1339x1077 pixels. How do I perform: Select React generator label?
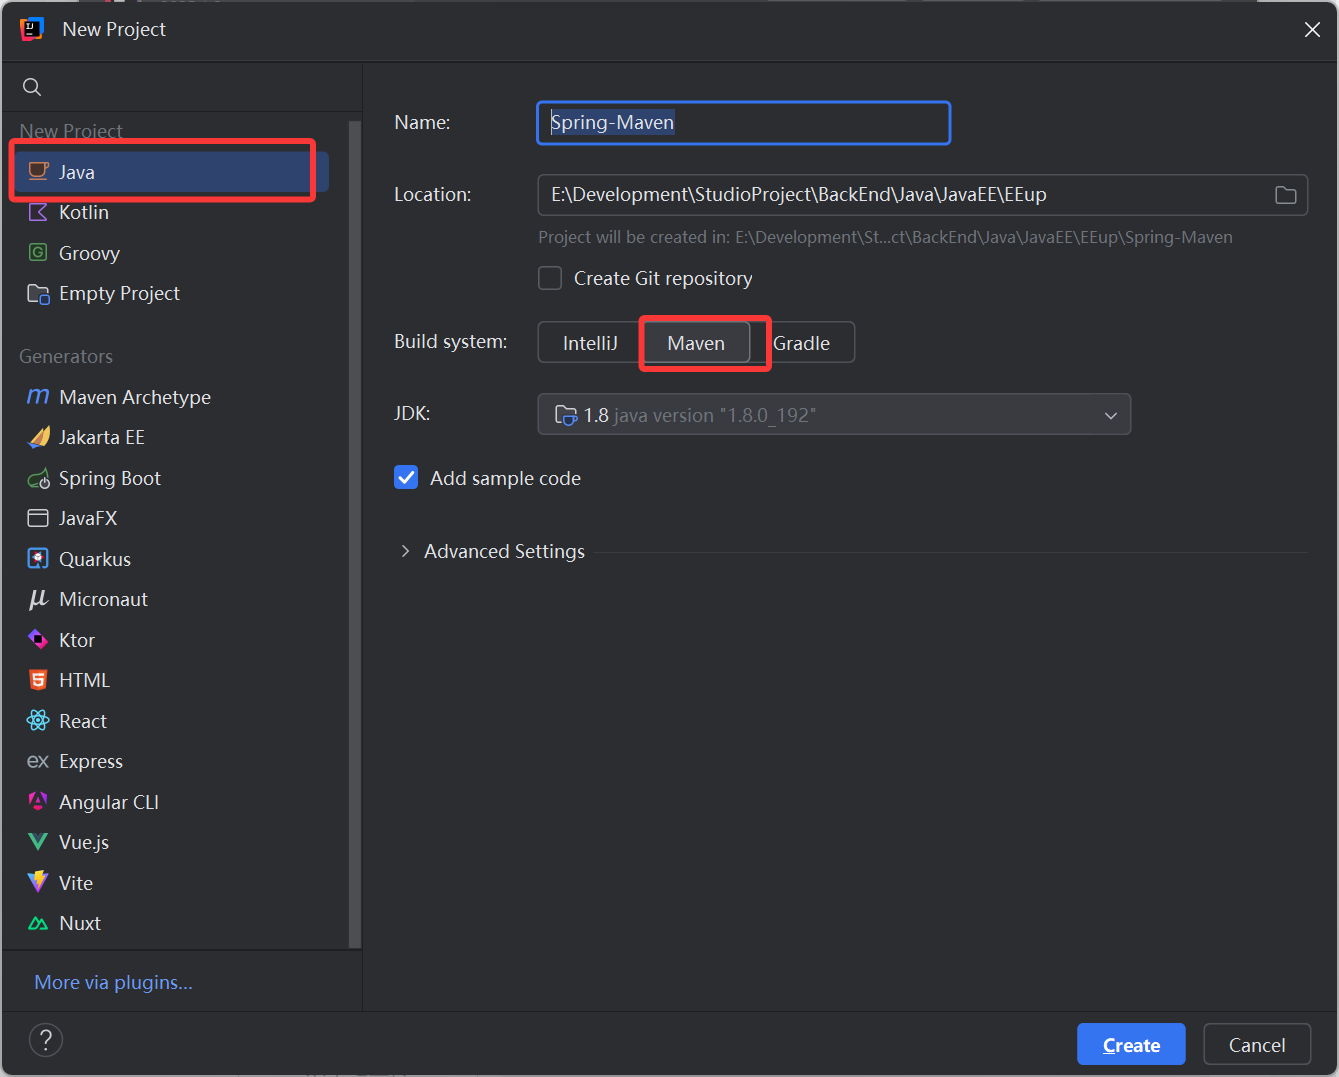[83, 721]
